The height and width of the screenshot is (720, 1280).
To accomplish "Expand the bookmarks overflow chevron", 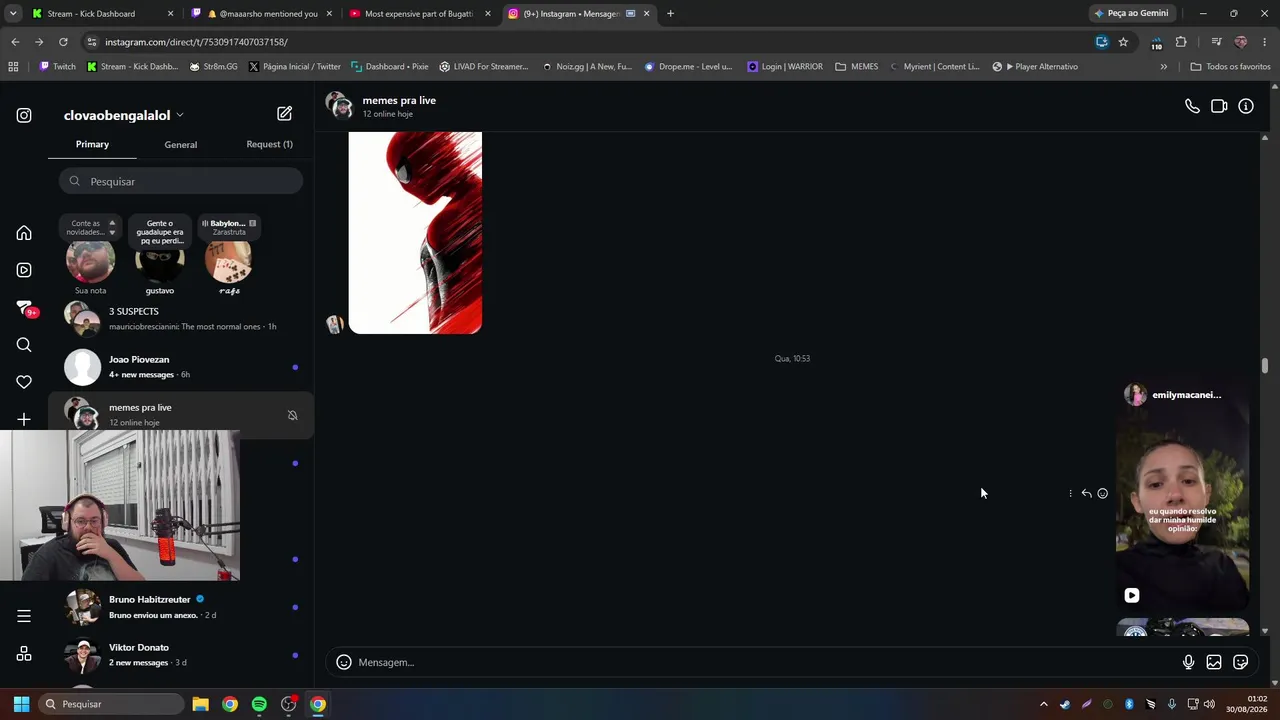I will pyautogui.click(x=1163, y=67).
